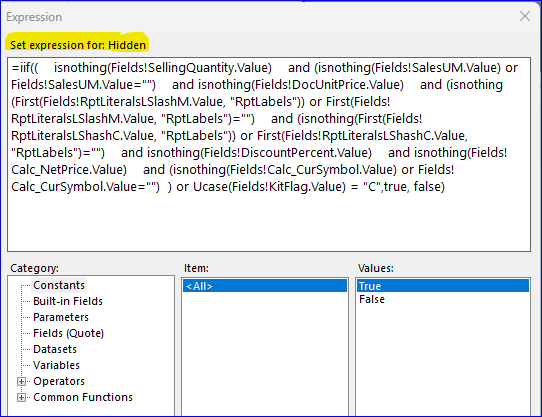Choose False in the Values list

click(x=442, y=299)
